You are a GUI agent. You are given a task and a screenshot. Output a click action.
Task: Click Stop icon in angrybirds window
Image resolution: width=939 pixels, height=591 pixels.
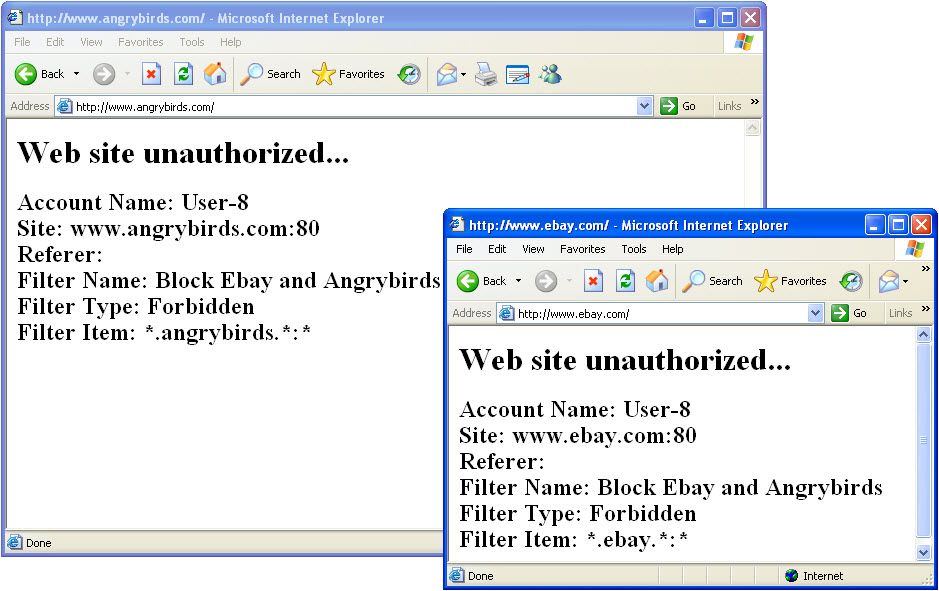tap(152, 74)
